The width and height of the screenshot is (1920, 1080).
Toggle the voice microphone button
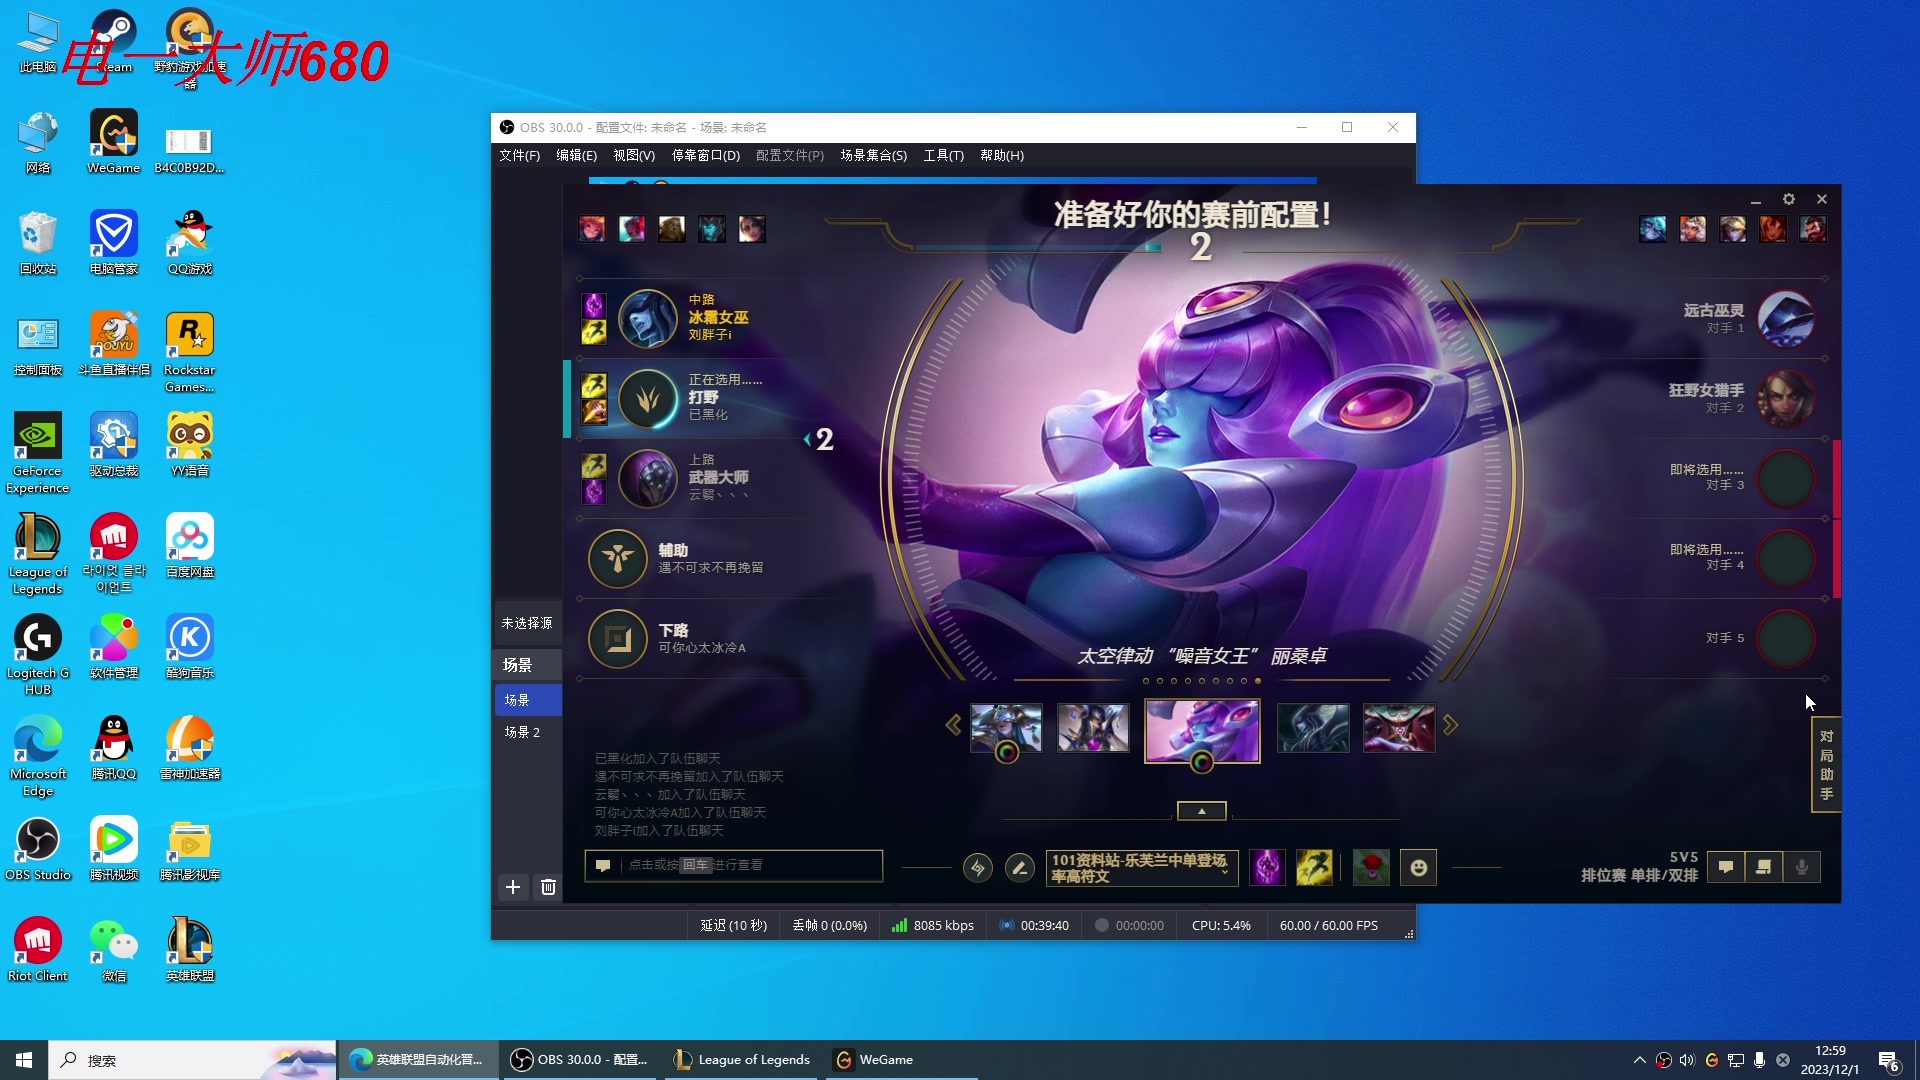1802,867
